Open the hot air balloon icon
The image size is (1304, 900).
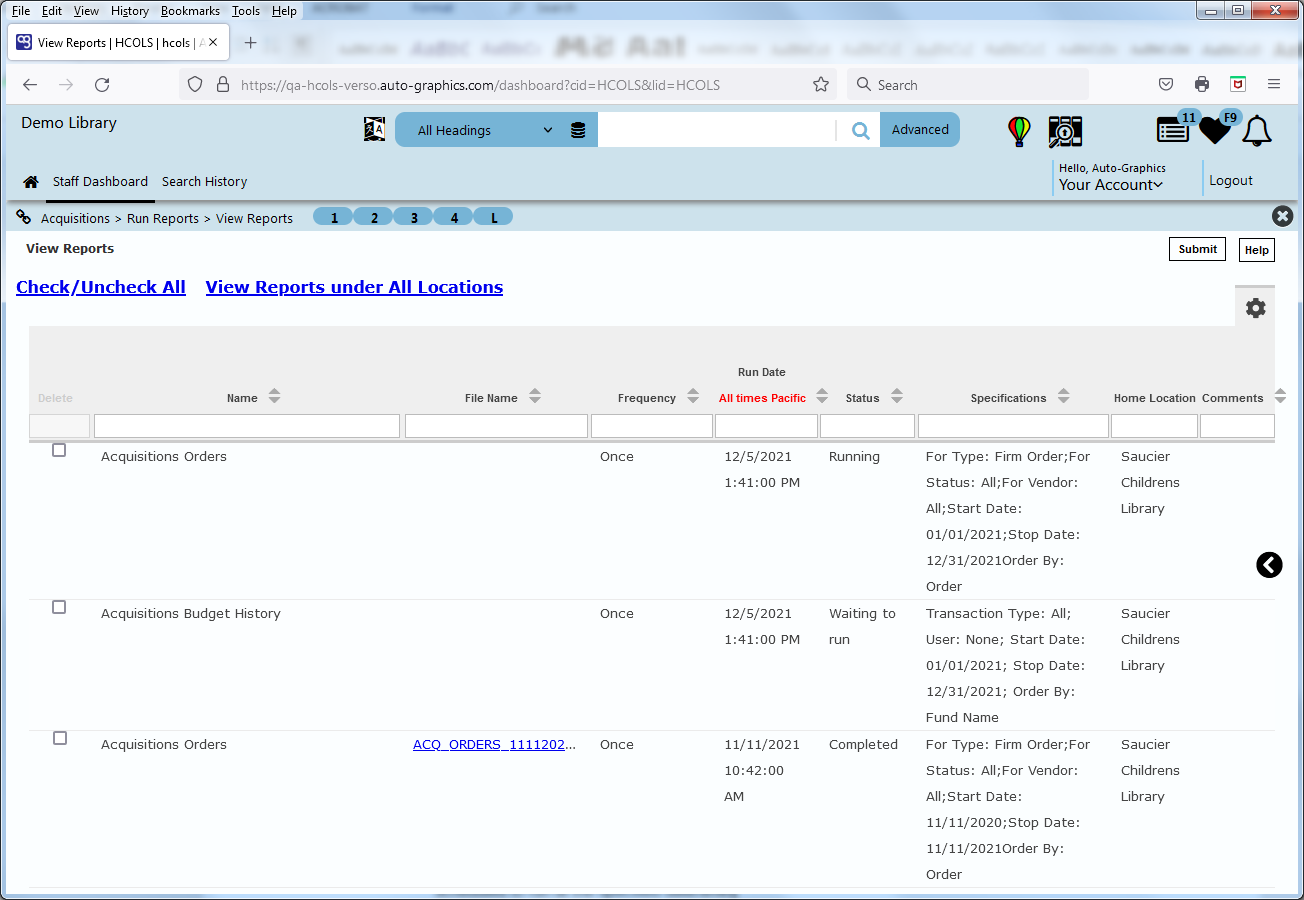coord(1019,131)
